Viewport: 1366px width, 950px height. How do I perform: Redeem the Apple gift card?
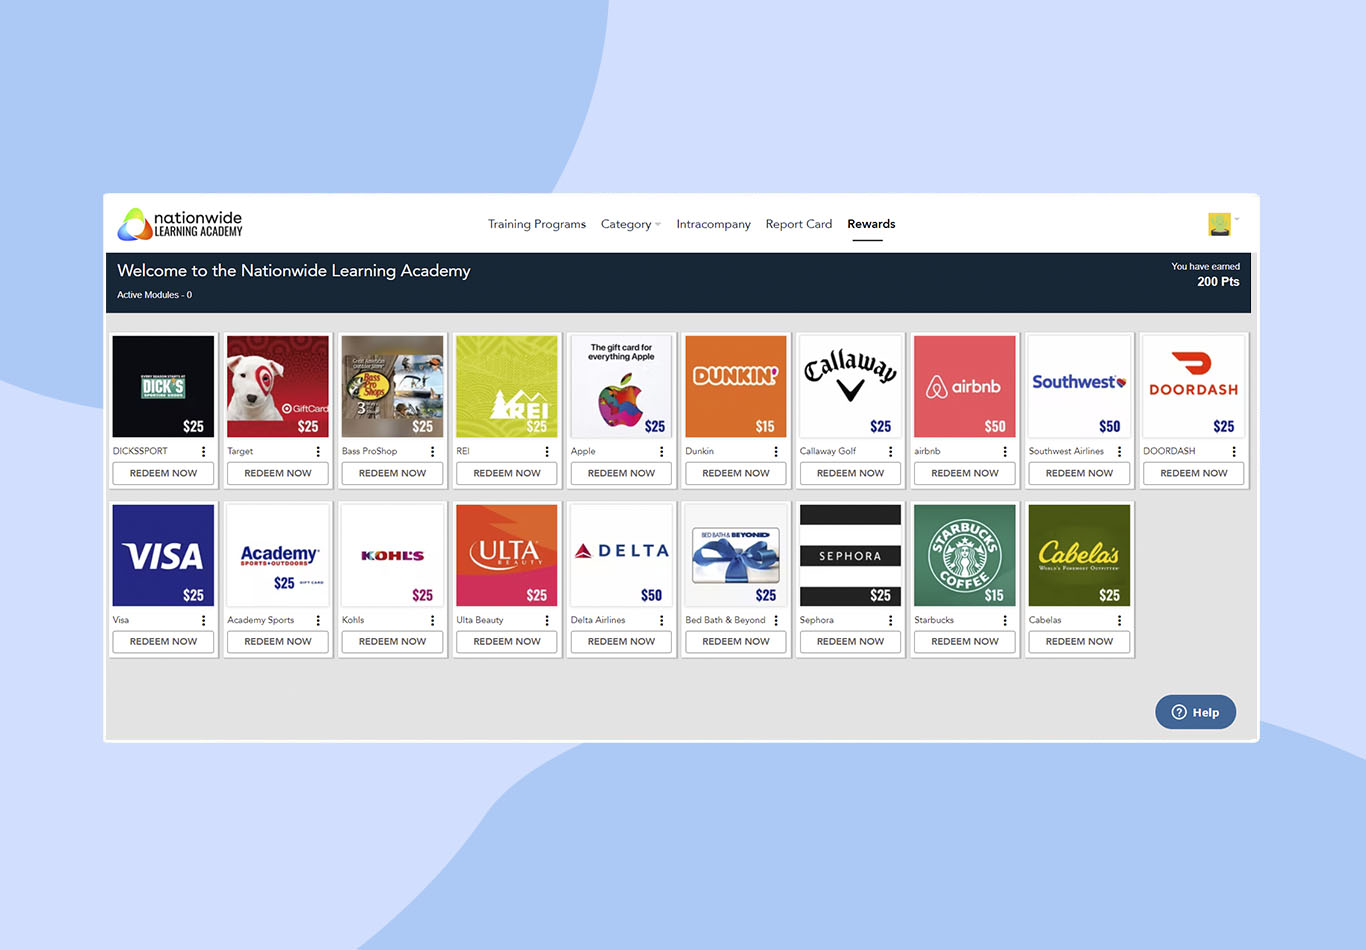click(x=621, y=473)
